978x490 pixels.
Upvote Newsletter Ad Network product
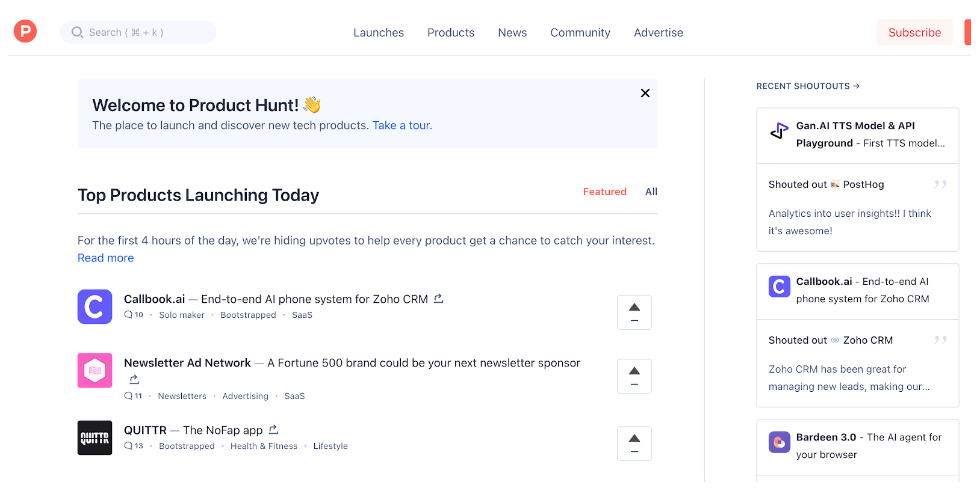point(634,377)
